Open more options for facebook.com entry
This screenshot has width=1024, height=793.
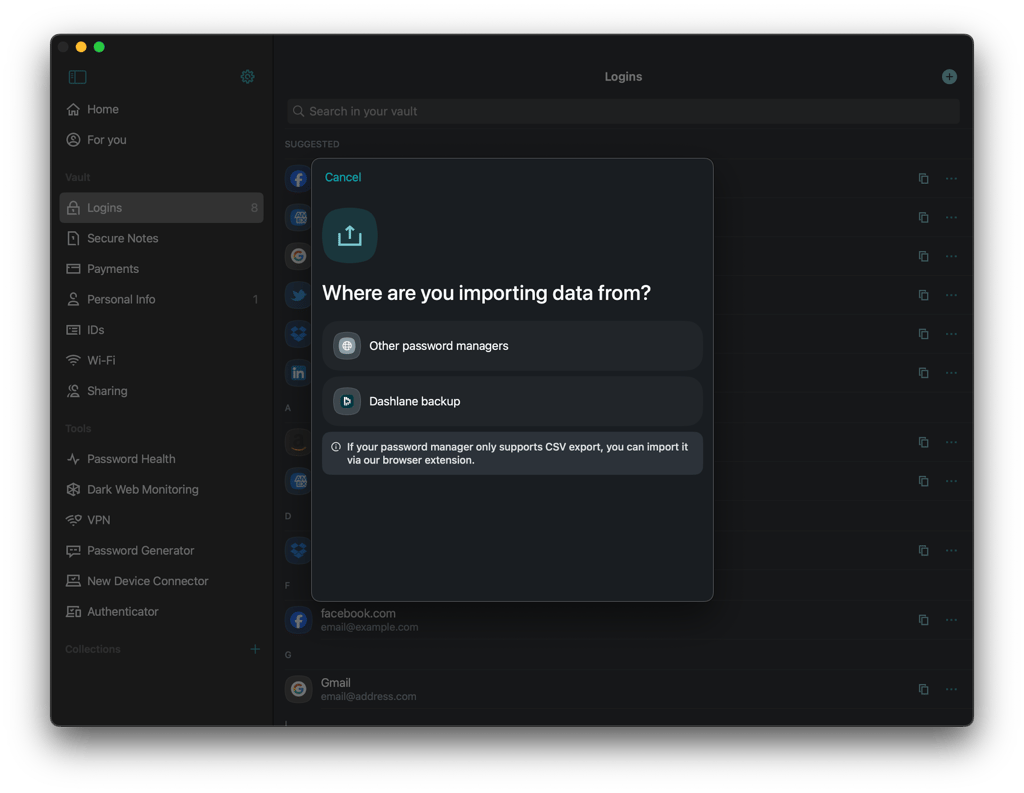(952, 620)
